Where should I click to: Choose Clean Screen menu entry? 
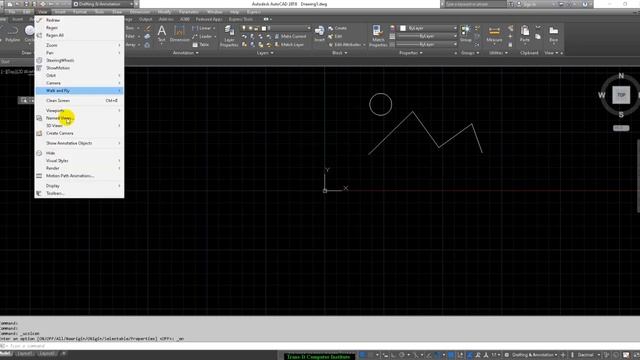tap(80, 100)
